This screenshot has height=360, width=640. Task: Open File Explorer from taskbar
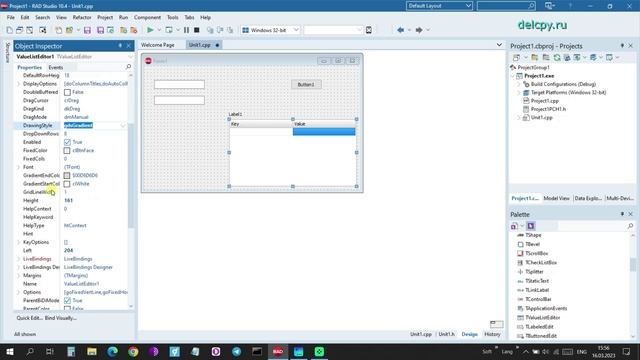tap(92, 351)
